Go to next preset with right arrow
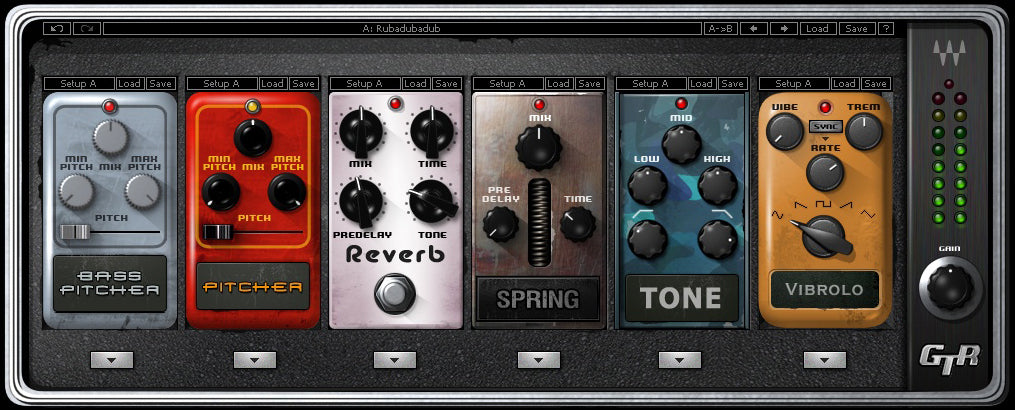This screenshot has height=410, width=1015. 784,28
